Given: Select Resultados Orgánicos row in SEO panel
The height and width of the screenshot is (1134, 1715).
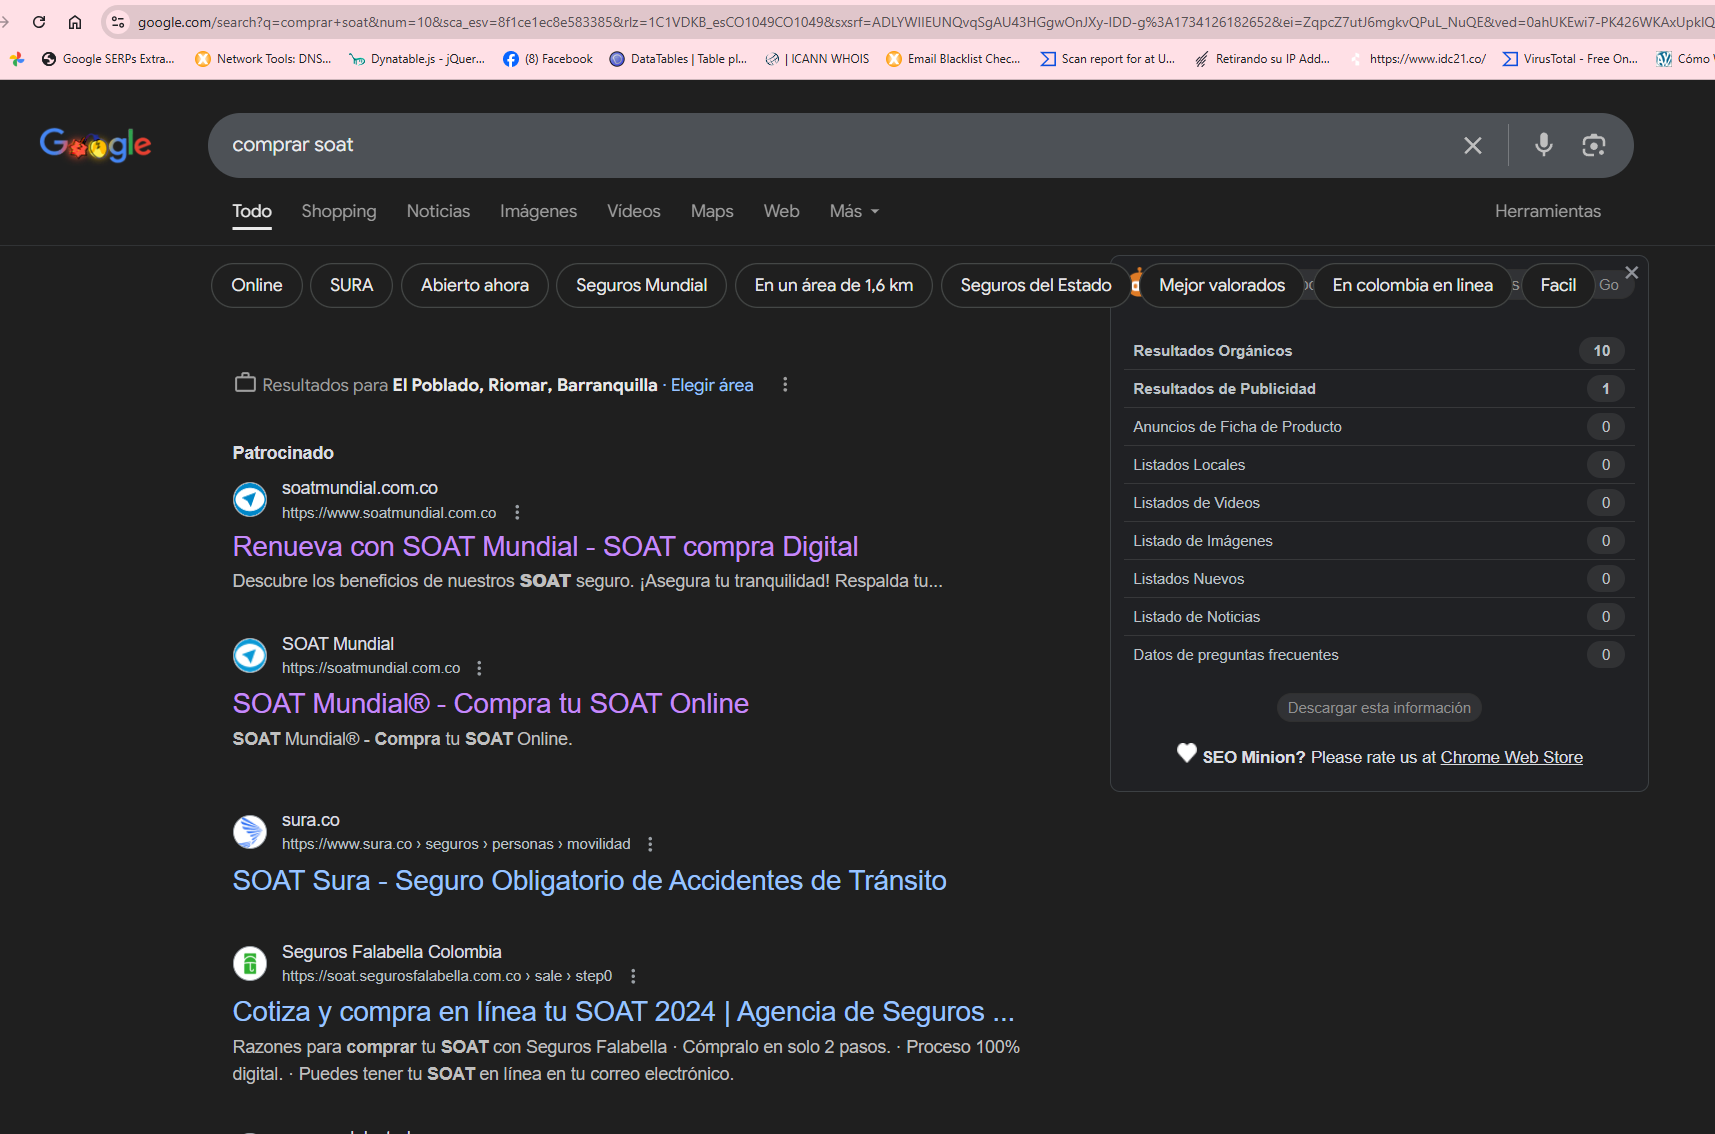Looking at the screenshot, I should 1379,351.
